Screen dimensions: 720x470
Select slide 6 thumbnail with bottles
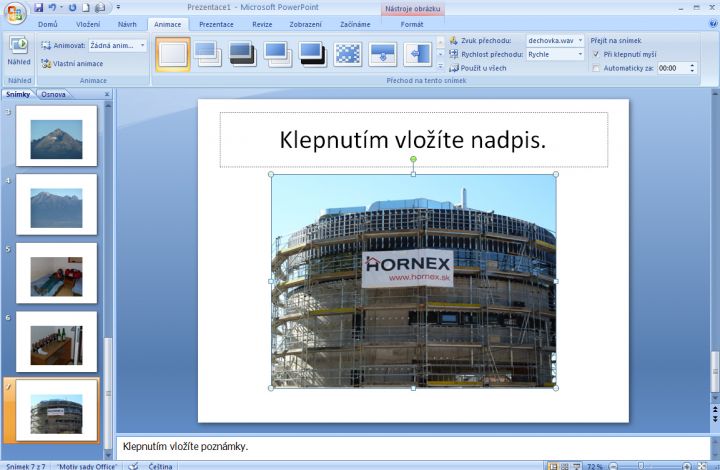tap(56, 341)
